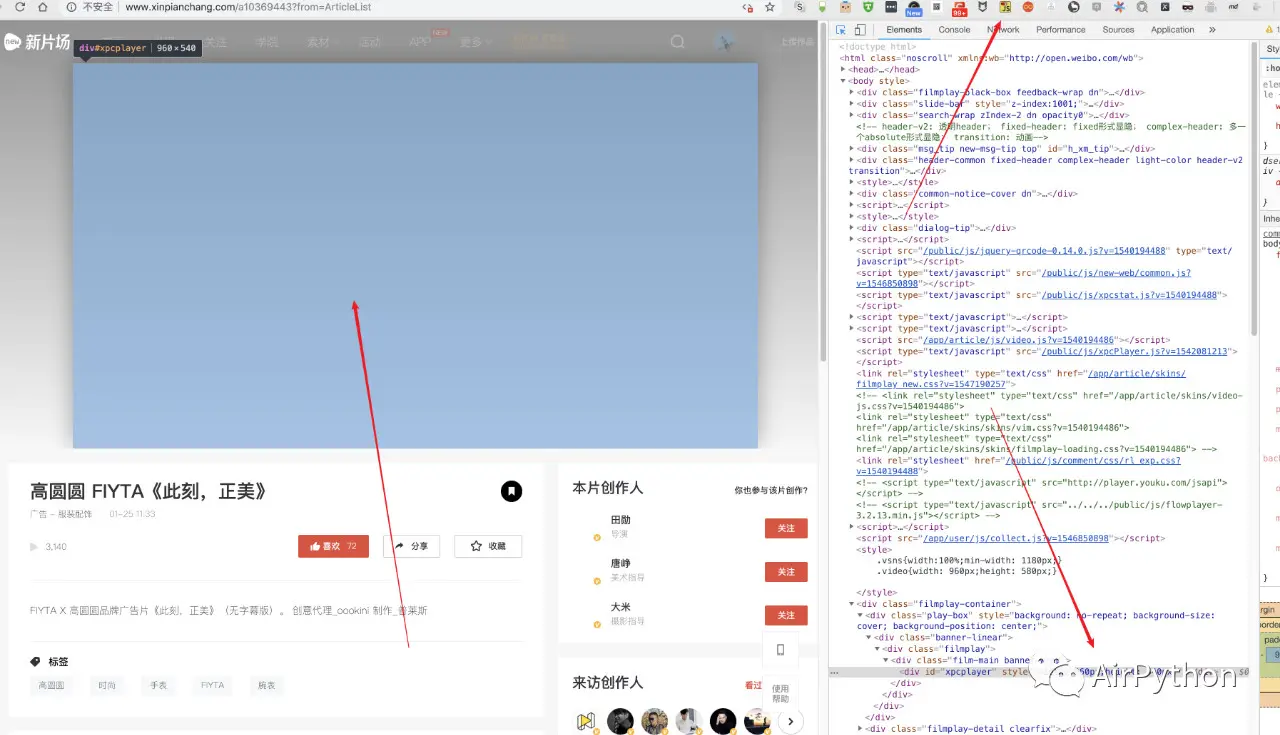Open the first visiting creator avatar
Viewport: 1280px width, 735px height.
(586, 721)
